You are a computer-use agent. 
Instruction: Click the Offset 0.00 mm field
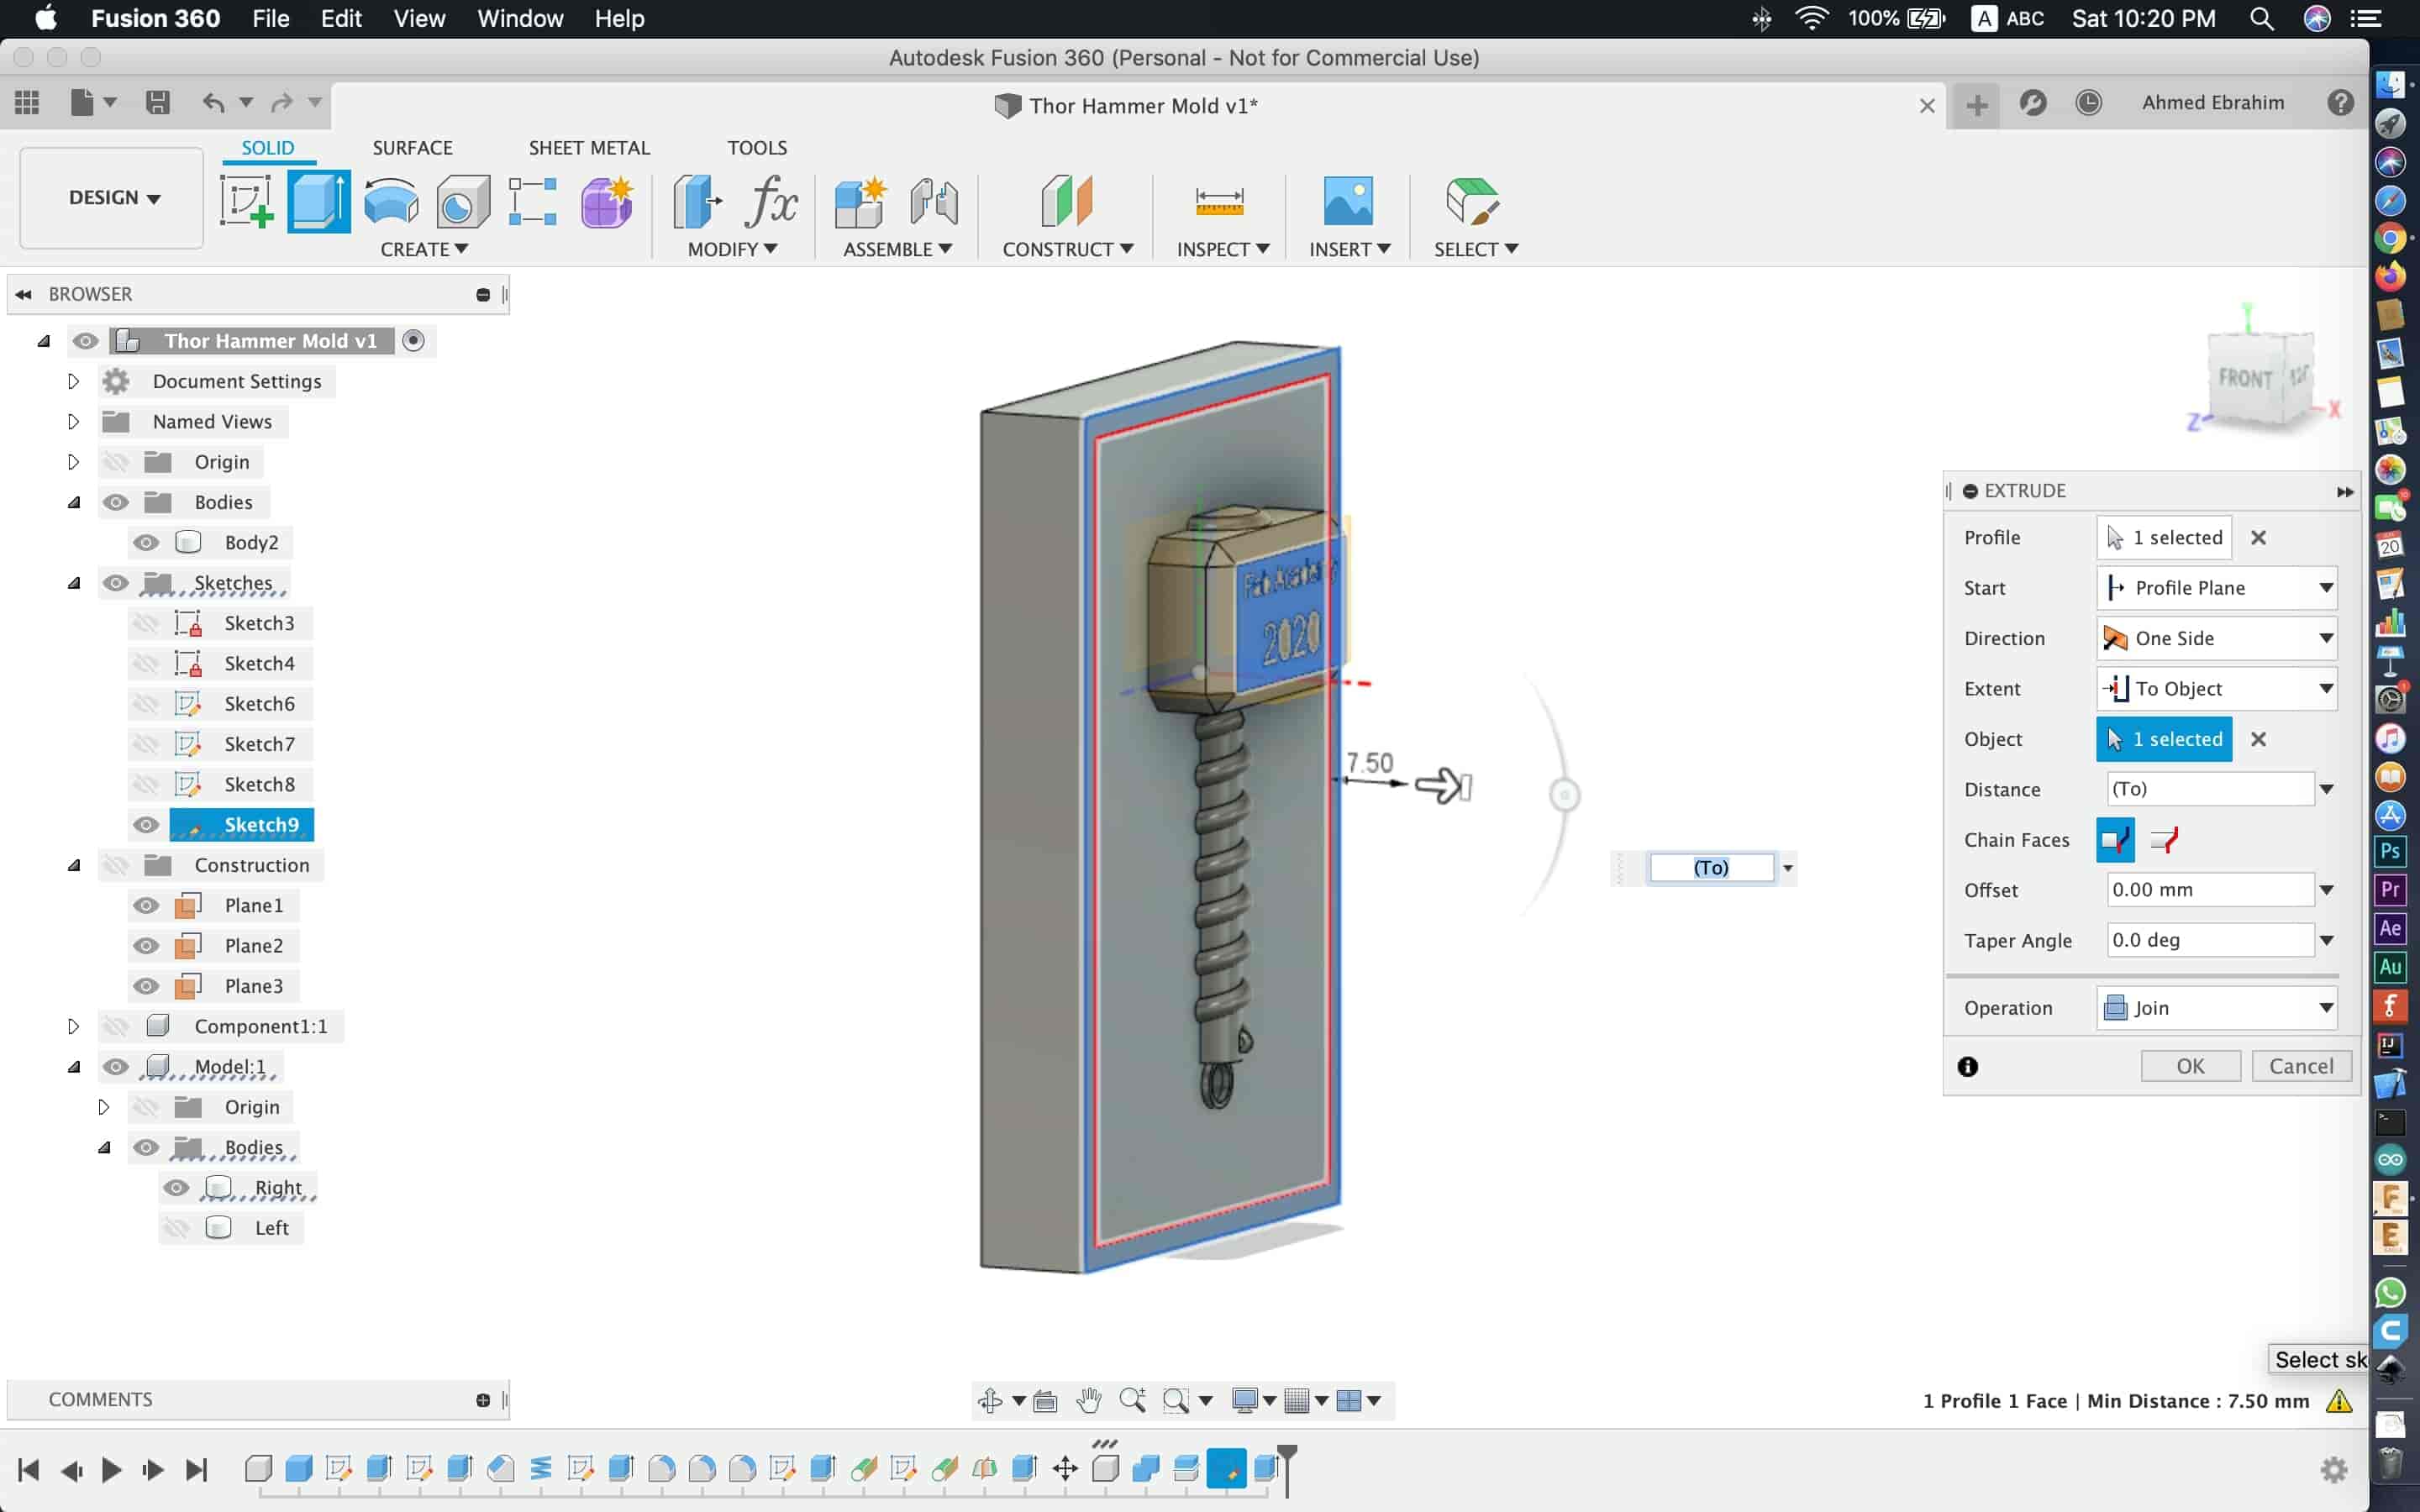pyautogui.click(x=2210, y=890)
